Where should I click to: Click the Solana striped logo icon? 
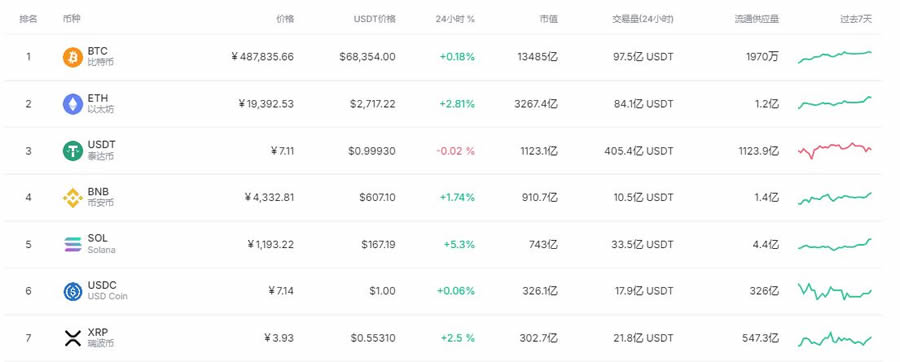(73, 244)
